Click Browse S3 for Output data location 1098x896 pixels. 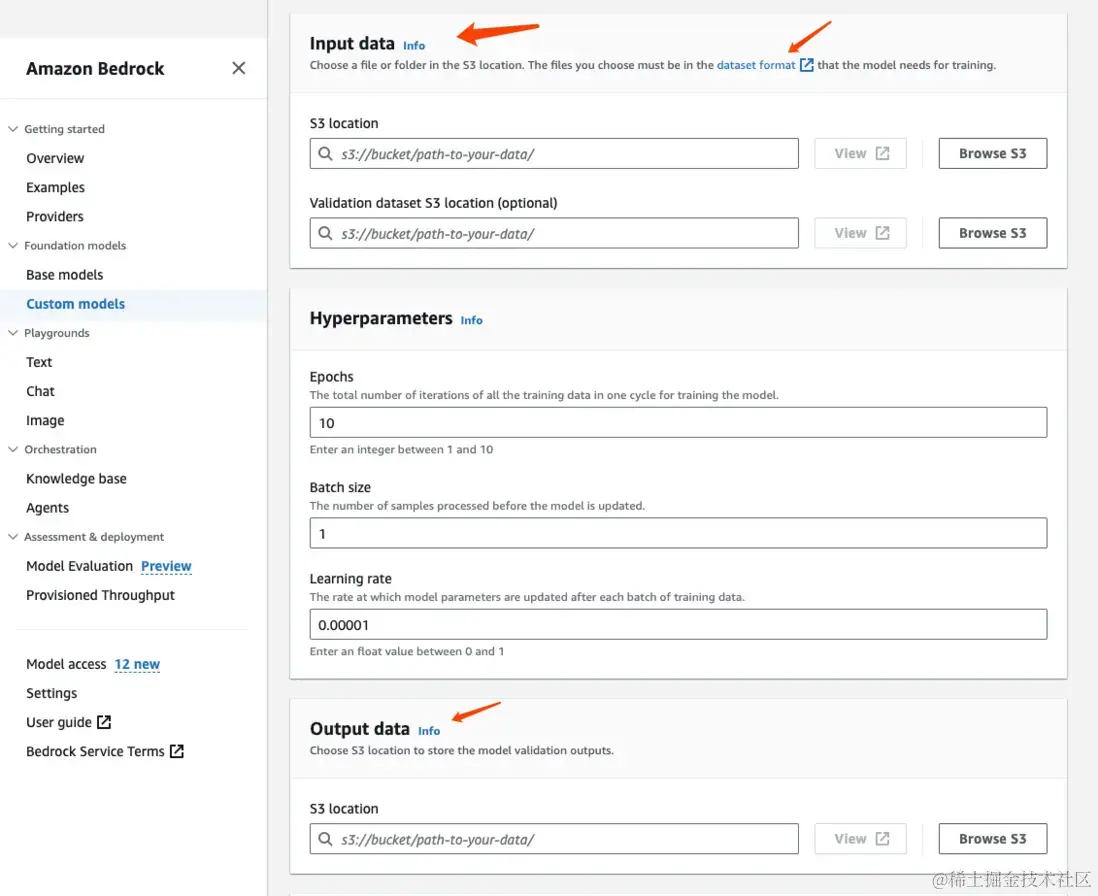(992, 839)
